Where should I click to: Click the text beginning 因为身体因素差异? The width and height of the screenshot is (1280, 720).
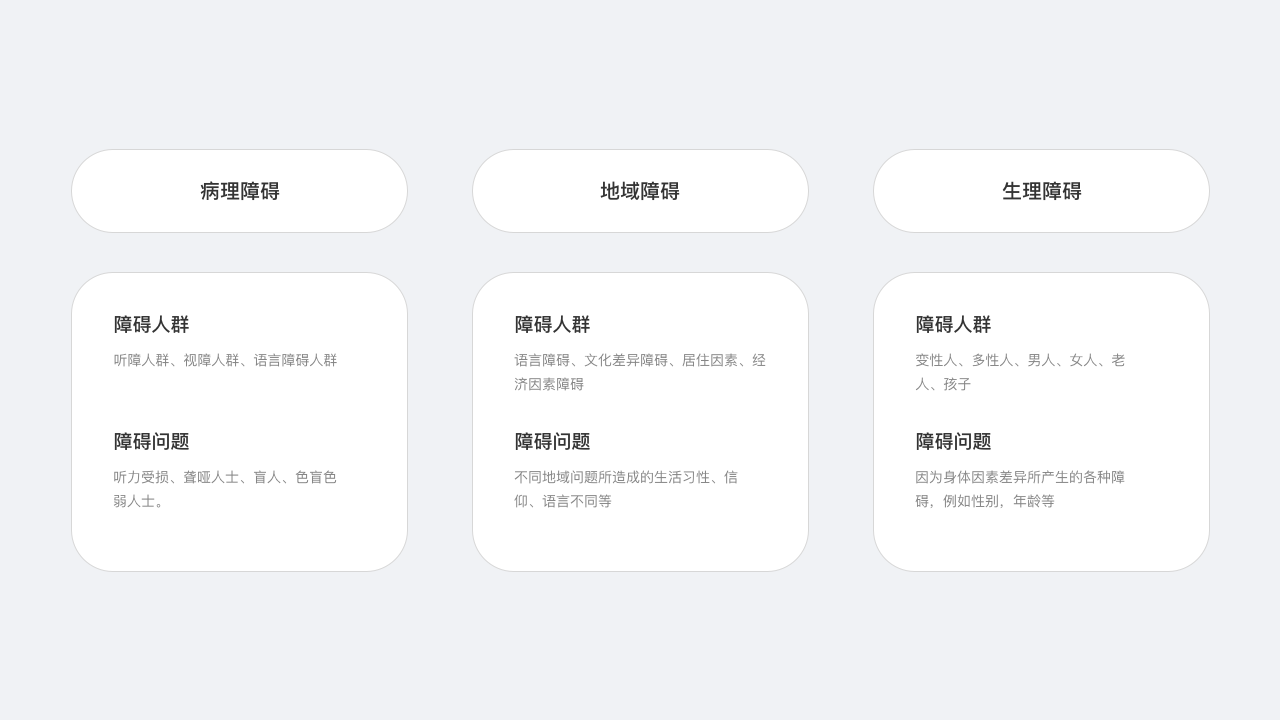[1020, 489]
